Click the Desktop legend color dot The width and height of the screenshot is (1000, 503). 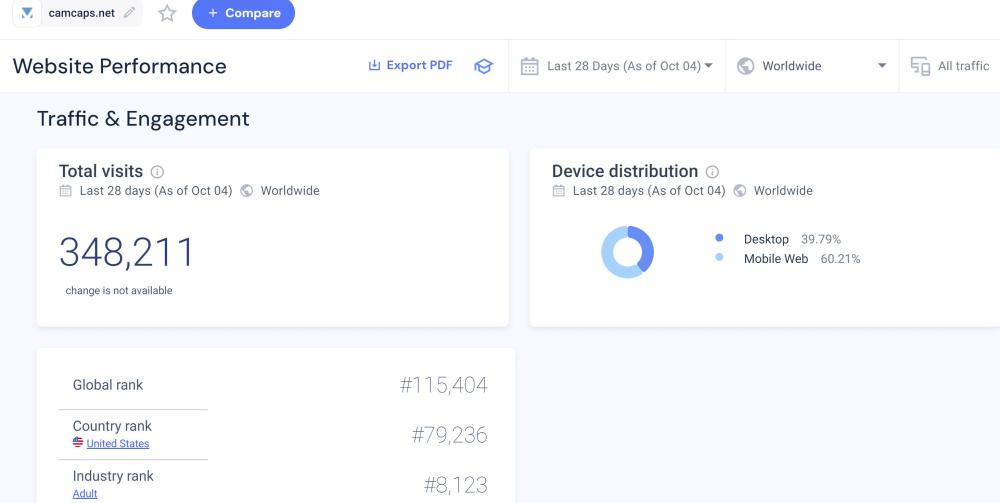tap(719, 239)
